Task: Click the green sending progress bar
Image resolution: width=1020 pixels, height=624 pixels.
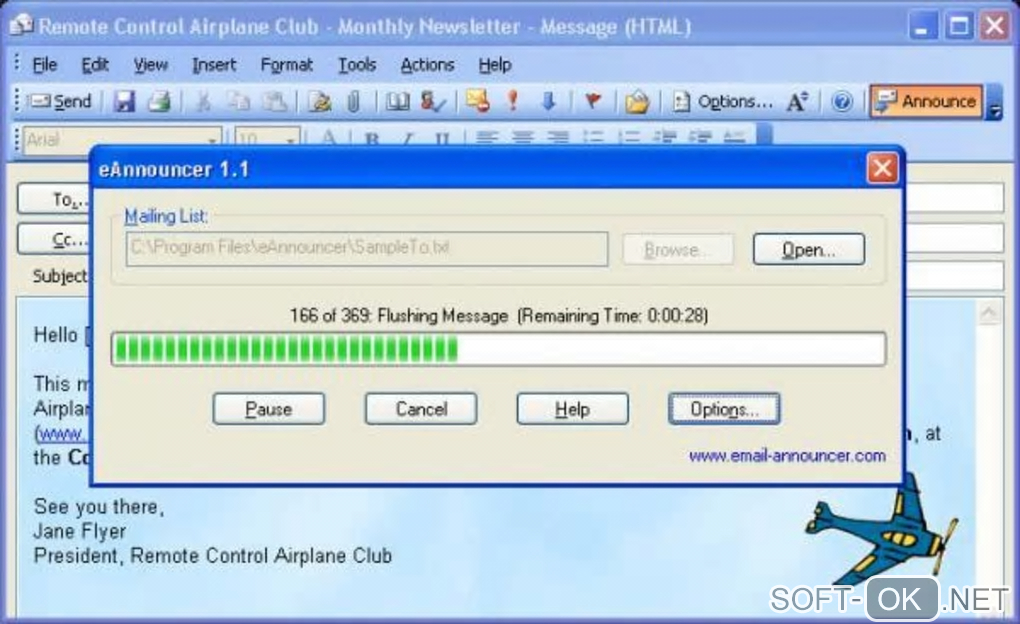Action: [498, 349]
